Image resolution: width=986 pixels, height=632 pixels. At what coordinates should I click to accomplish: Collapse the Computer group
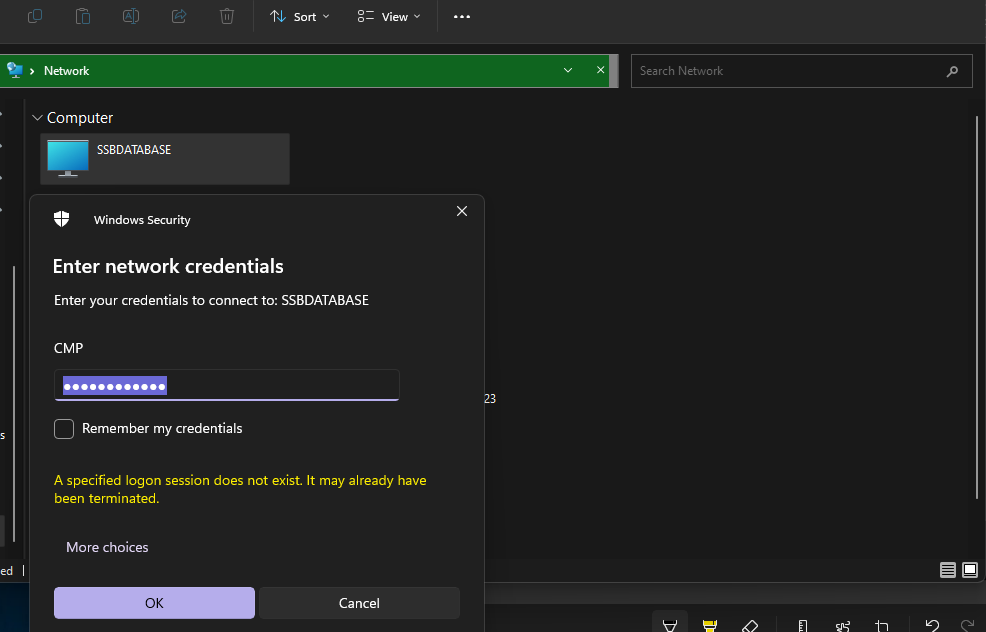(x=37, y=118)
